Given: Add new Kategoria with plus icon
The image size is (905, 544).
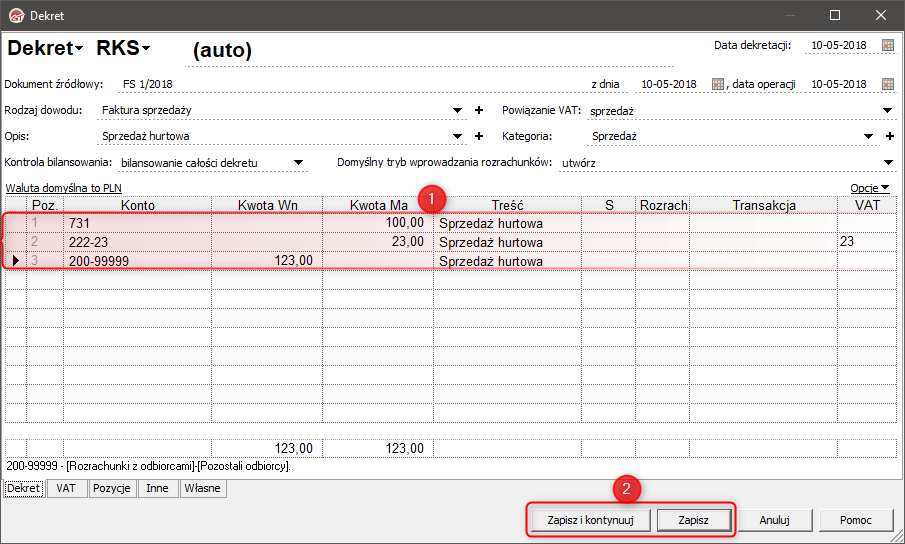Looking at the screenshot, I should [889, 136].
